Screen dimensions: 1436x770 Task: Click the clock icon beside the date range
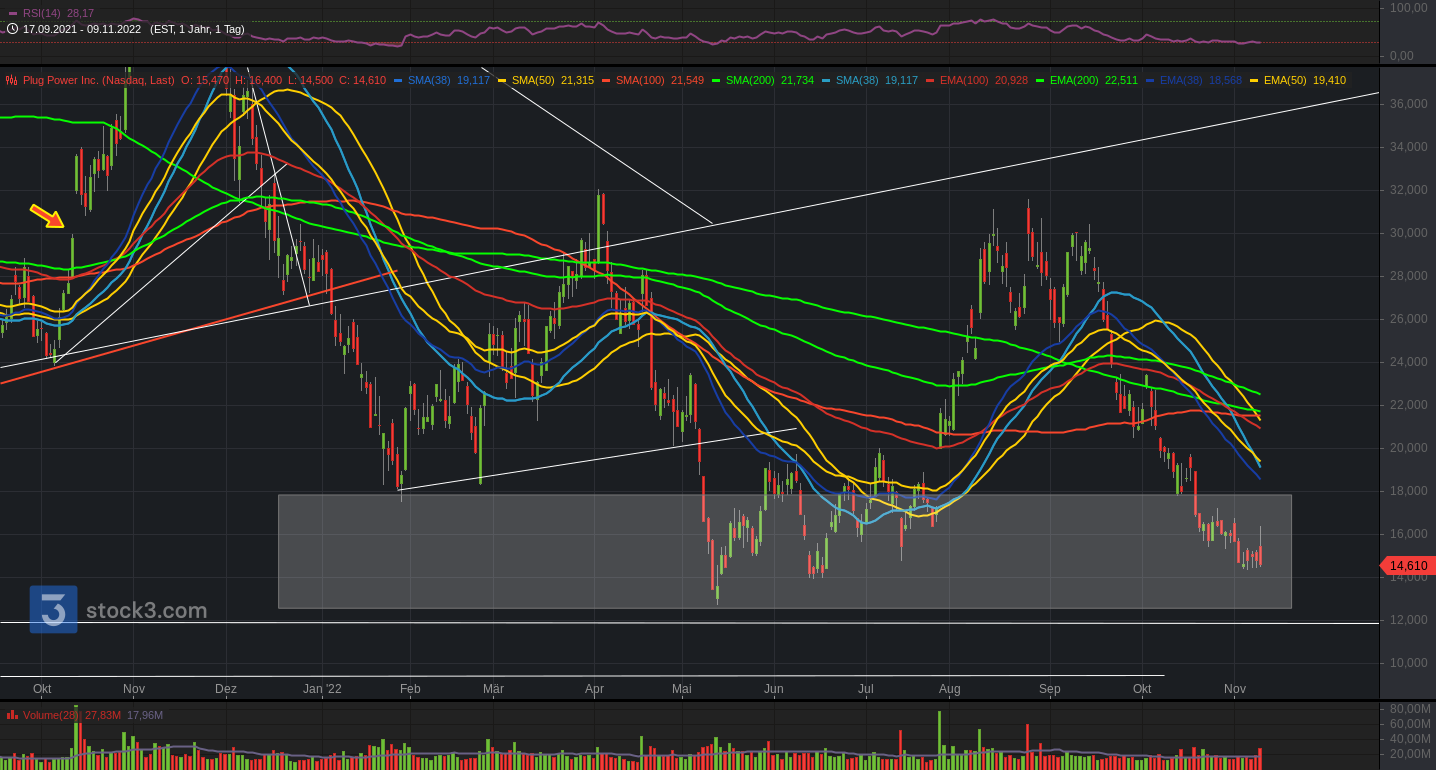pos(12,29)
